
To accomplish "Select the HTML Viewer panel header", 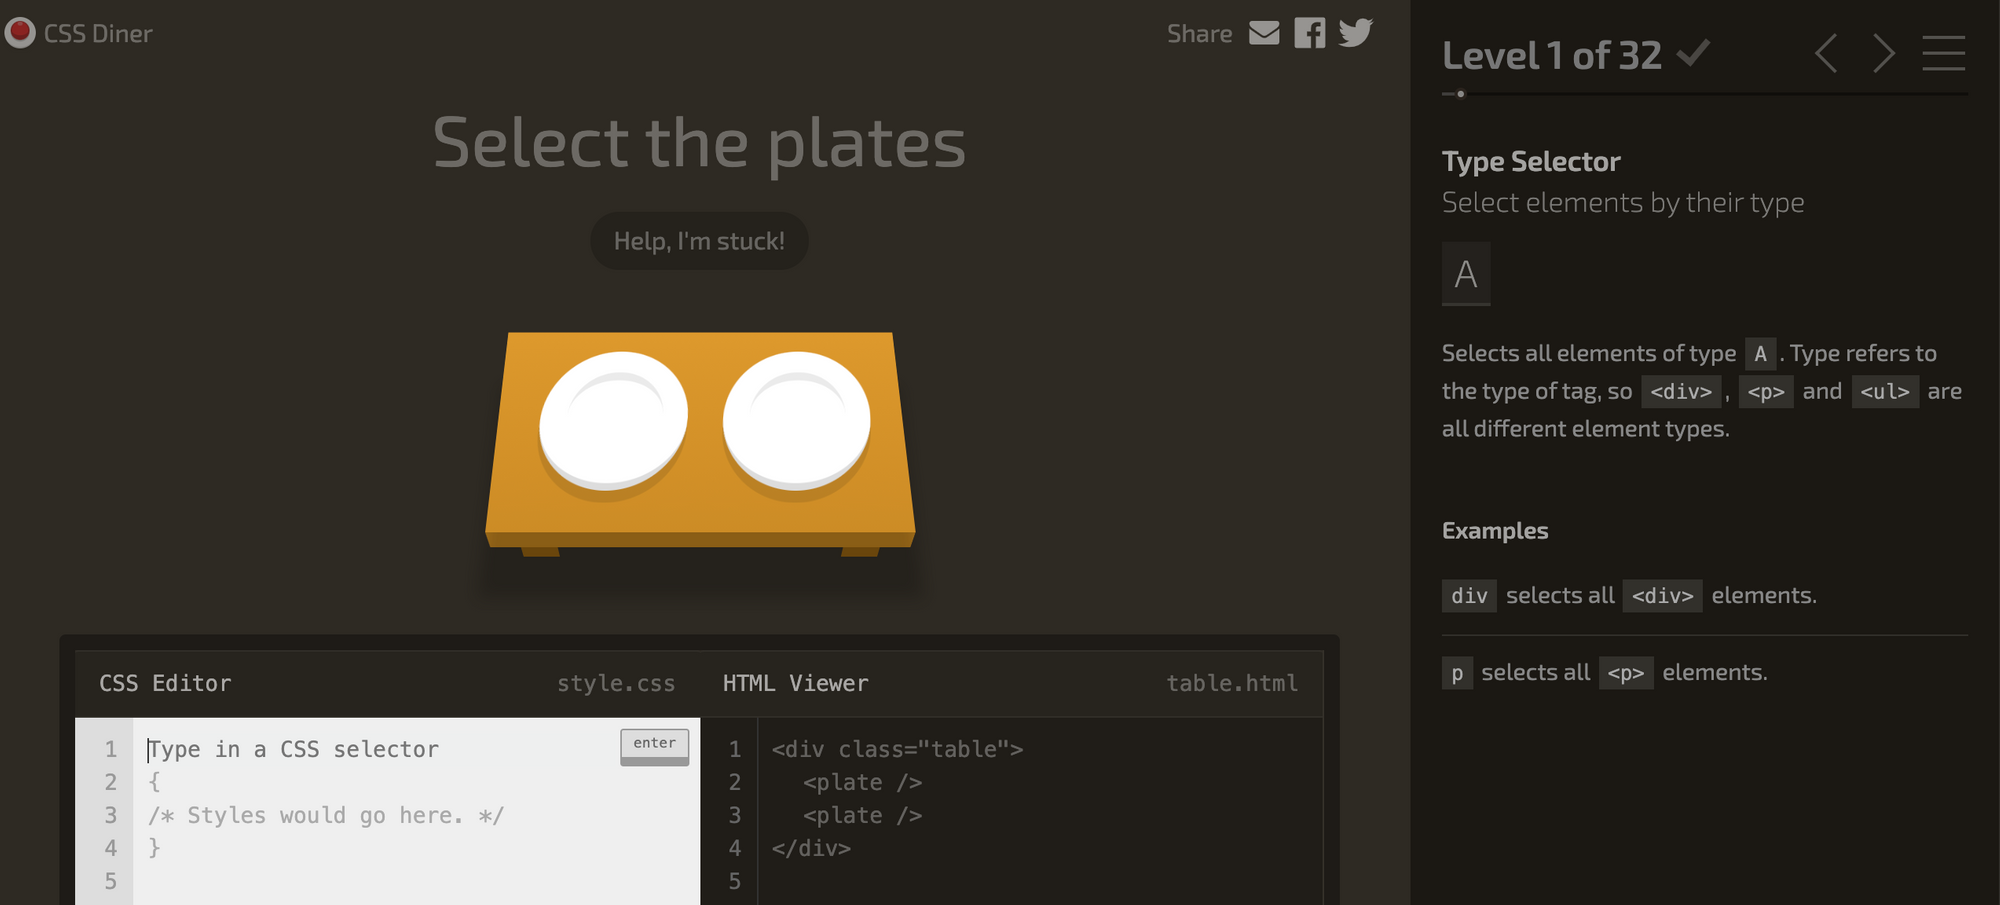I will pyautogui.click(x=795, y=683).
